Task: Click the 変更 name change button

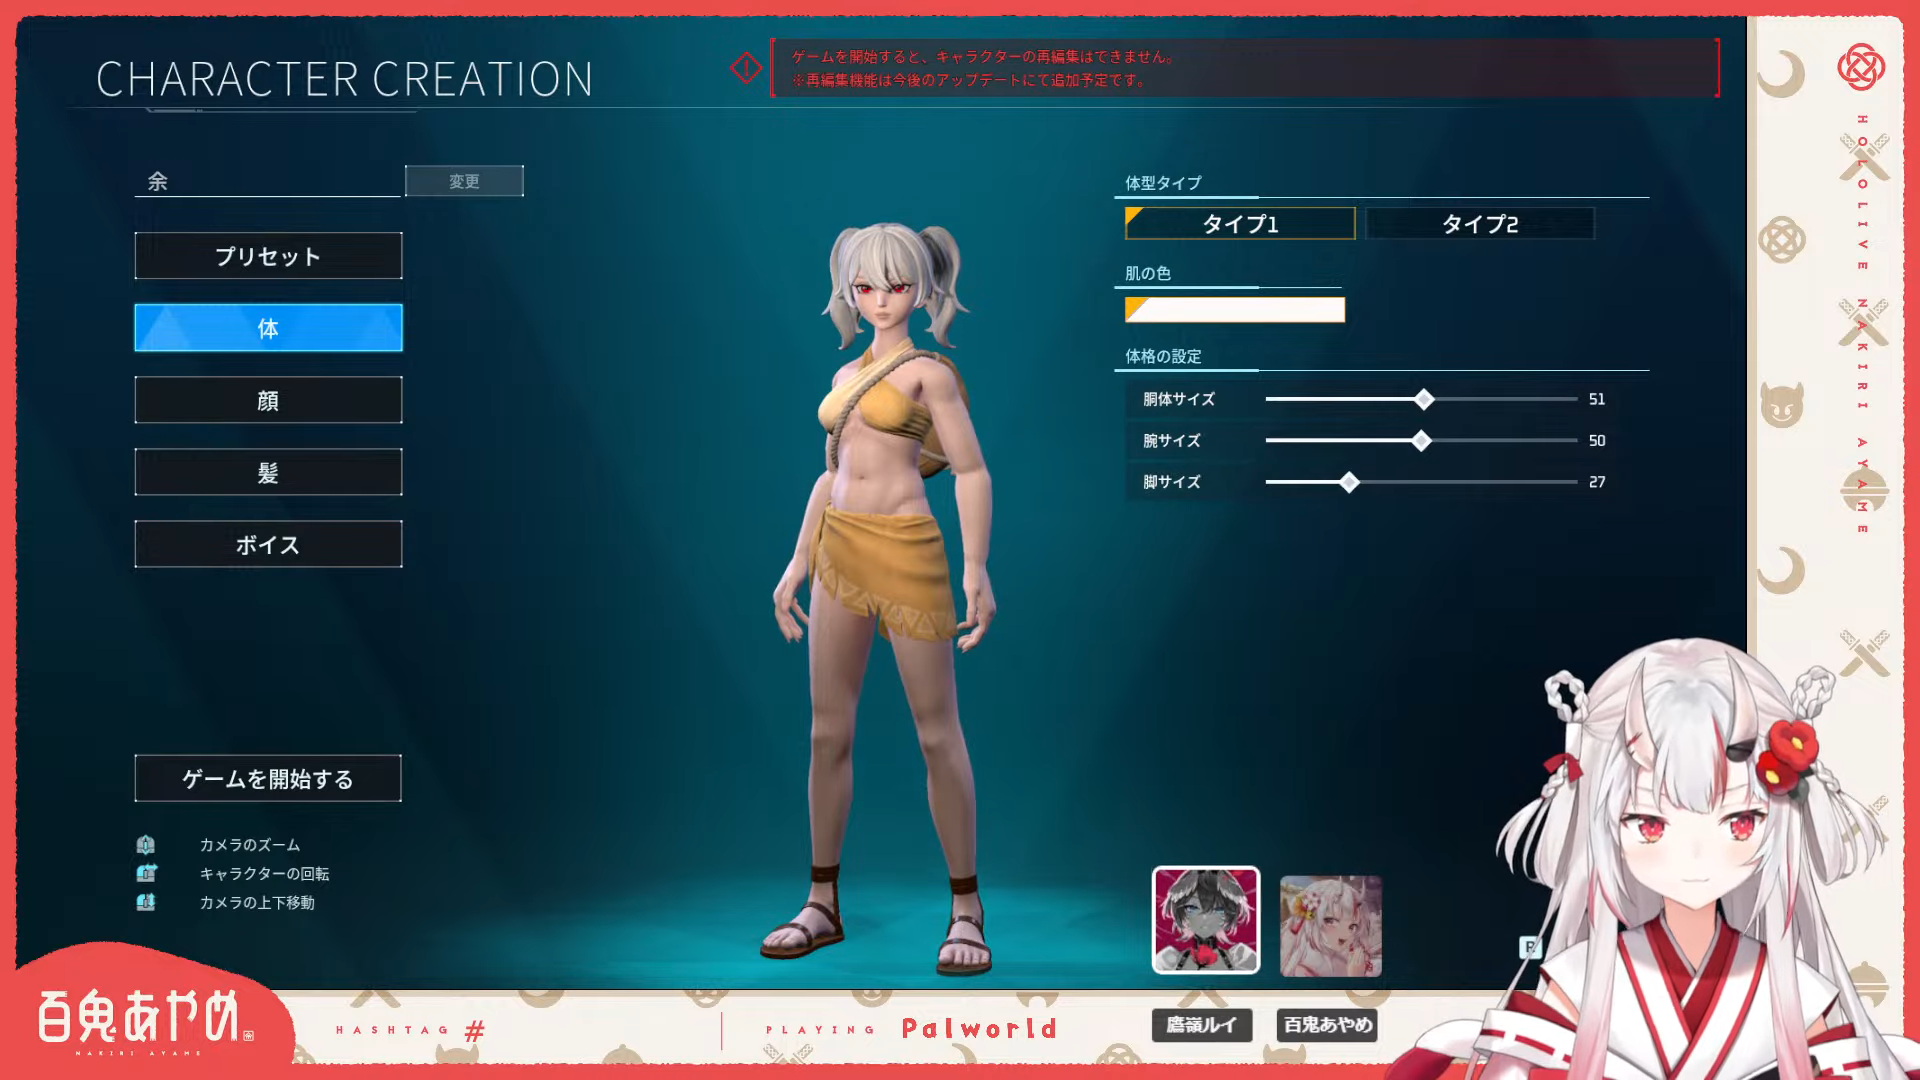Action: 464,181
